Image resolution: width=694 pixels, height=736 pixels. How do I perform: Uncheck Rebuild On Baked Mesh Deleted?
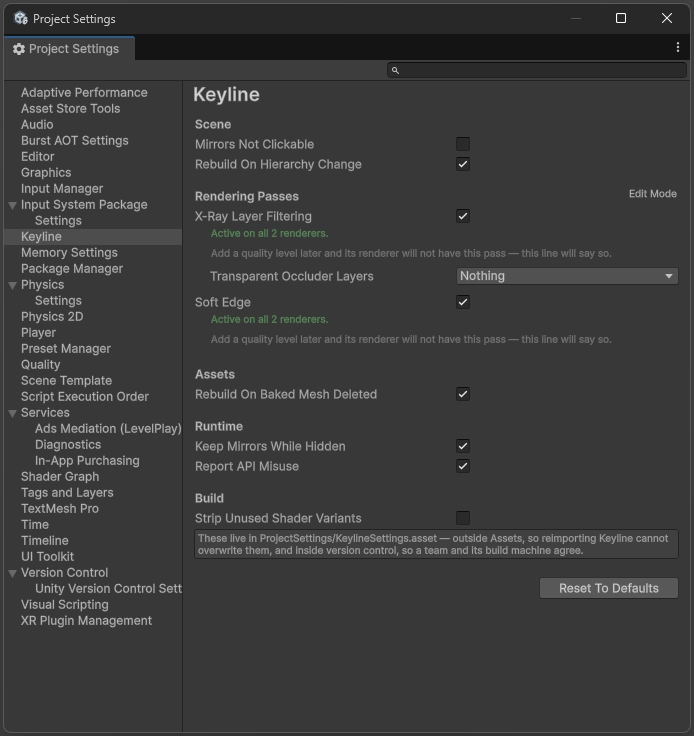click(x=463, y=394)
